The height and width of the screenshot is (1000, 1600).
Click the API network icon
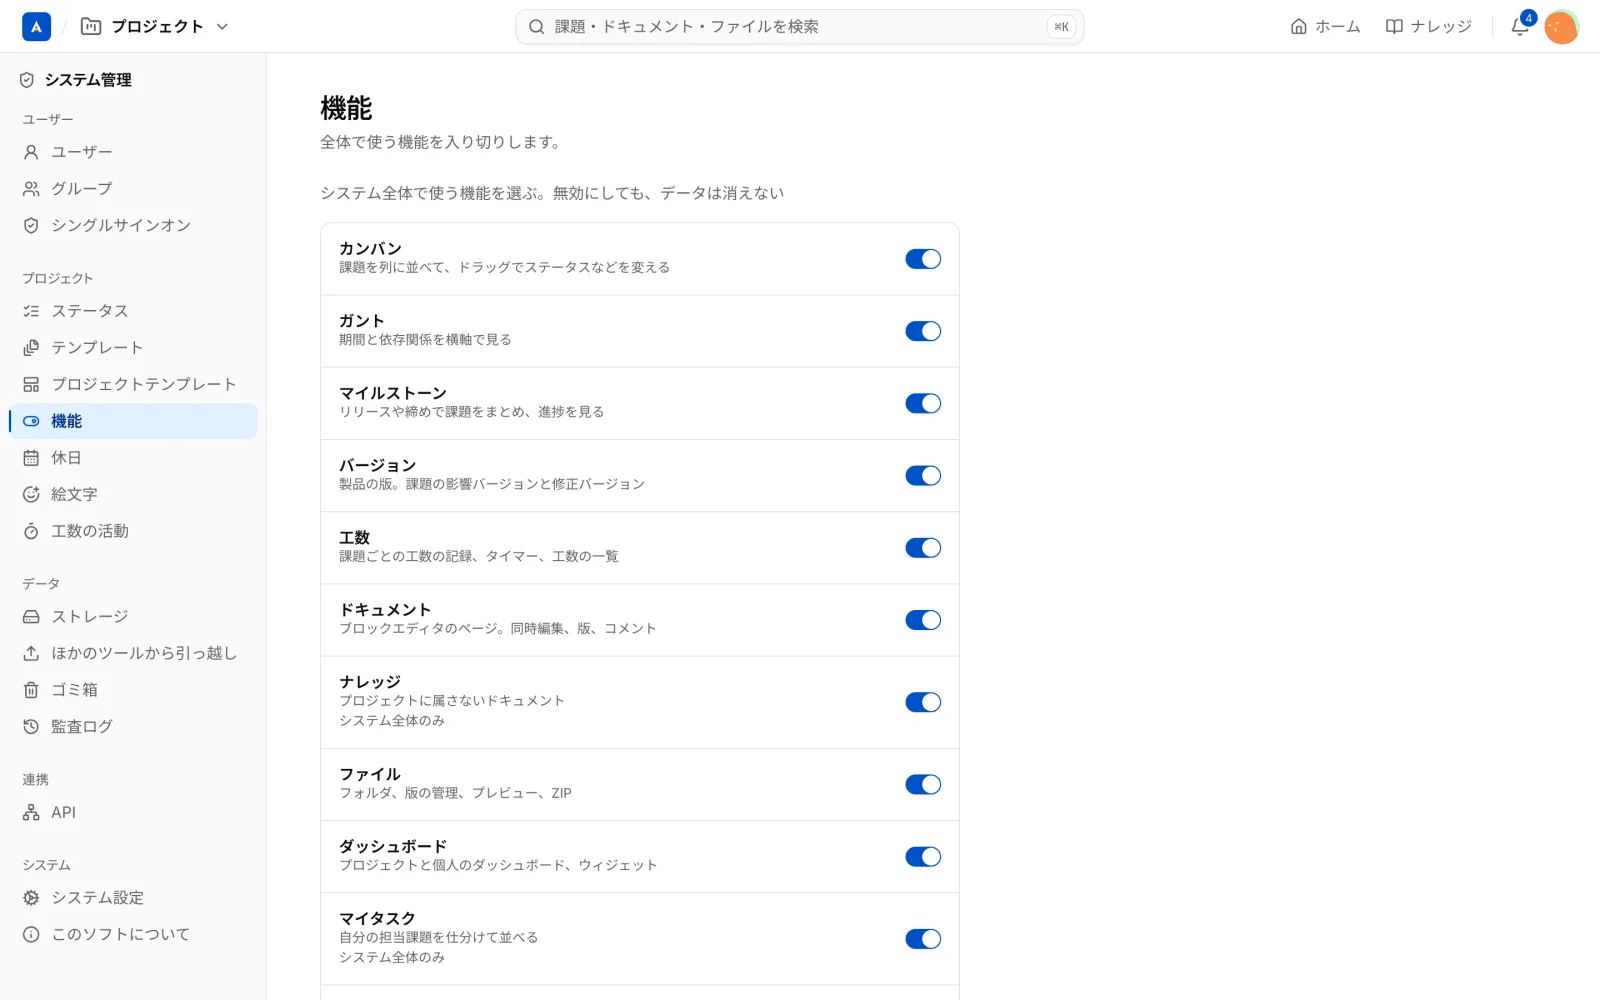point(31,813)
